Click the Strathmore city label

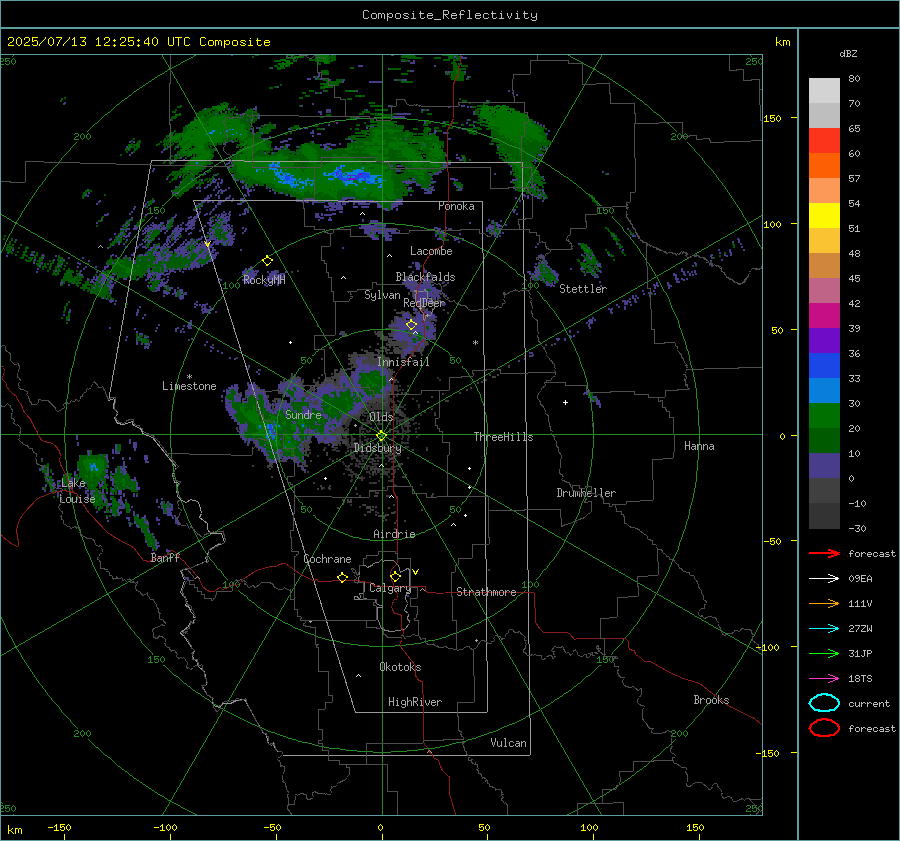pyautogui.click(x=486, y=592)
